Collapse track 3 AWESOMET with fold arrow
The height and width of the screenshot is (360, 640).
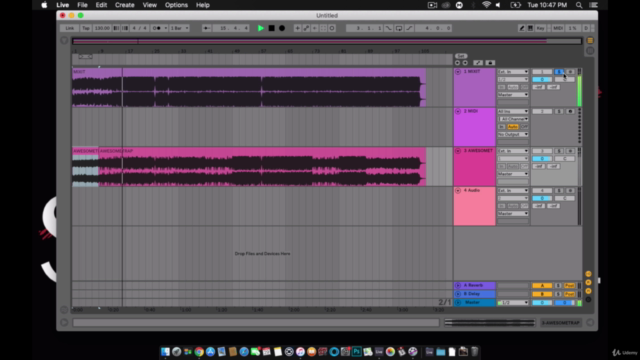(458, 151)
